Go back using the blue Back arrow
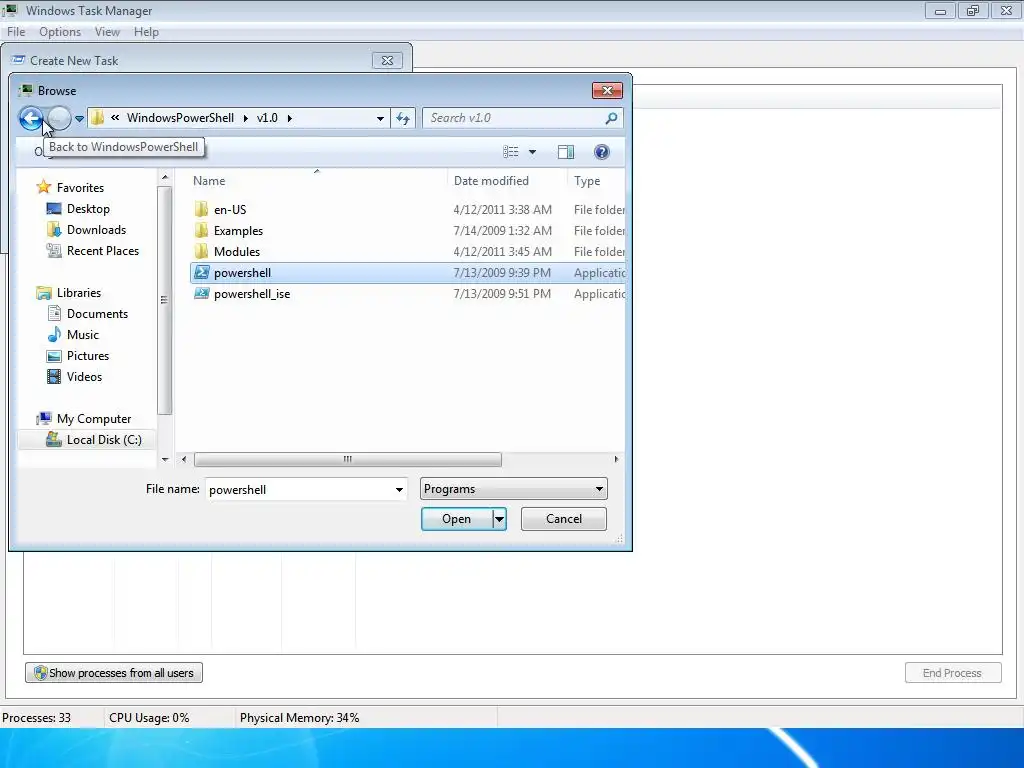This screenshot has height=768, width=1024. 31,118
